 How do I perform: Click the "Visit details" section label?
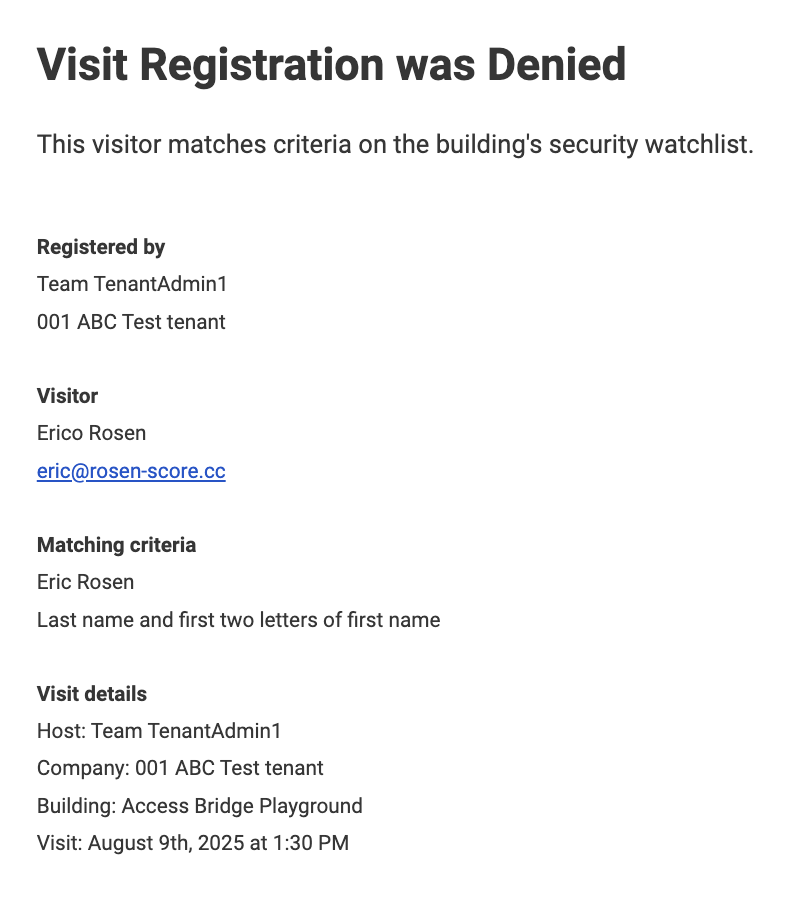pos(92,694)
